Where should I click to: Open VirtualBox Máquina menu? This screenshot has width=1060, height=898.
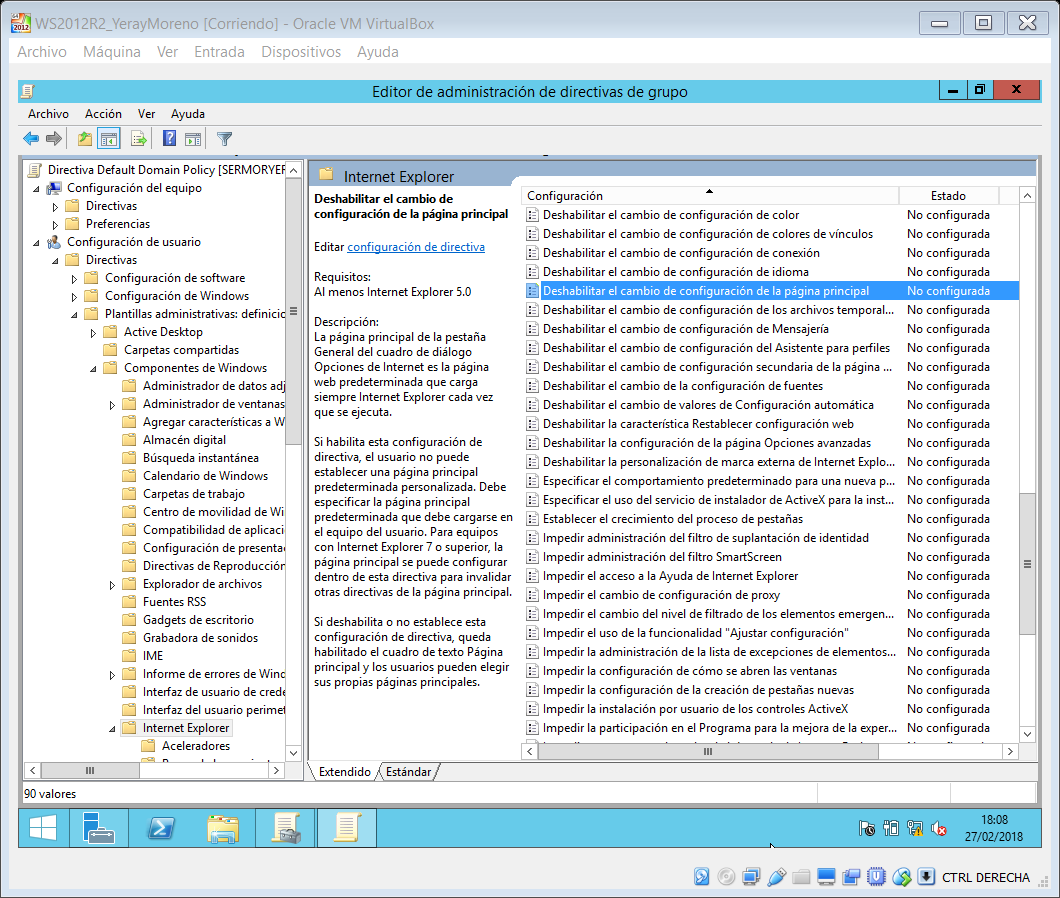click(112, 52)
